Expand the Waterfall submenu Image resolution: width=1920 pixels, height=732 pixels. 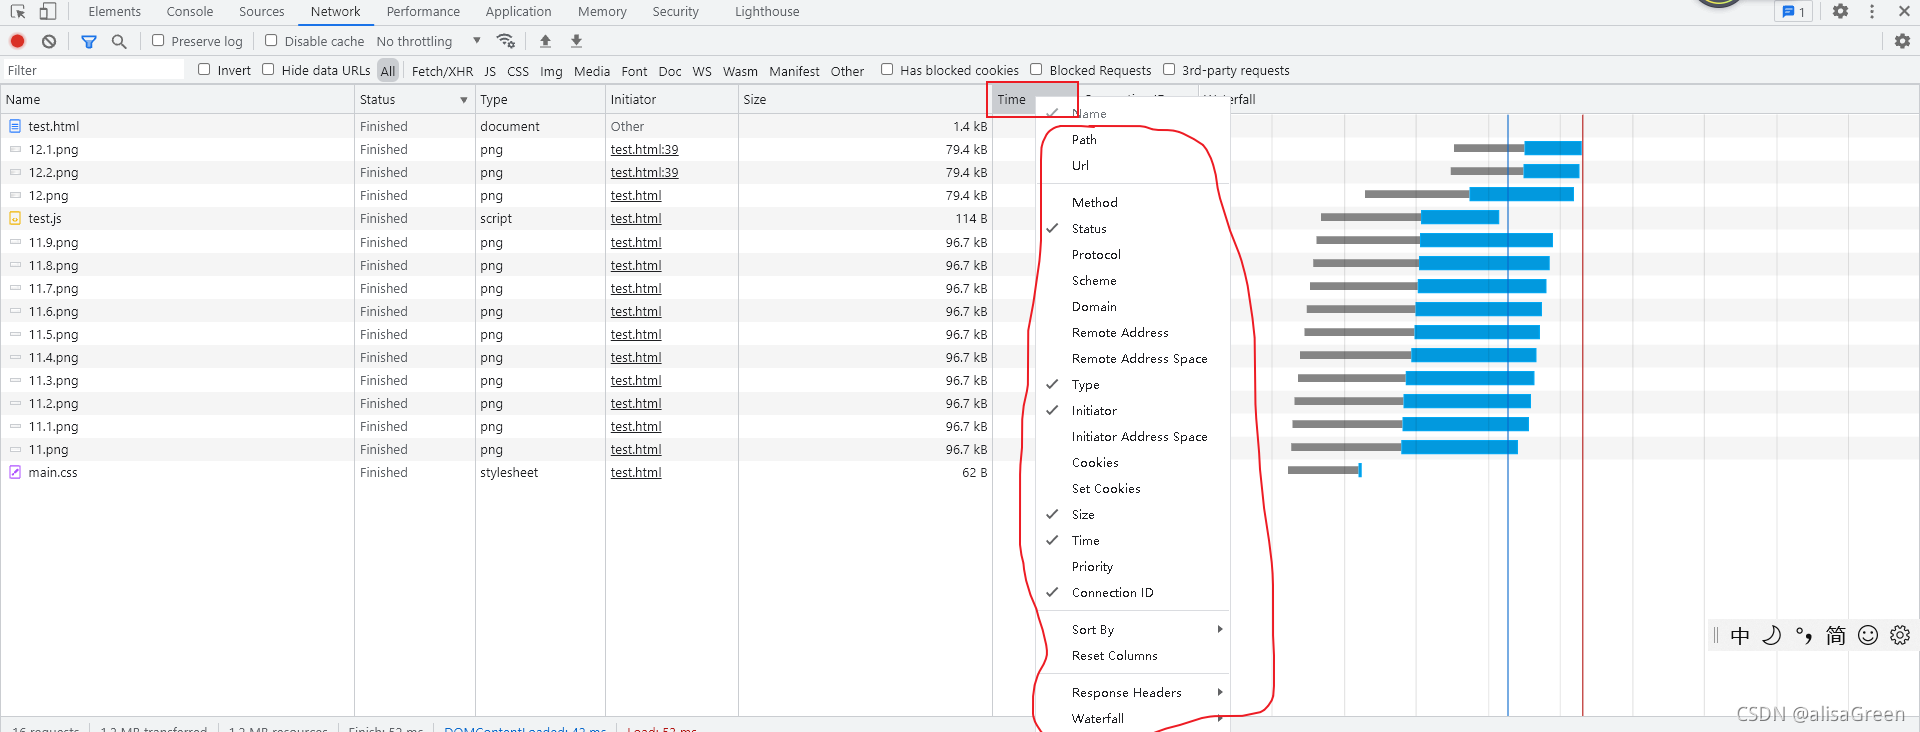click(1133, 719)
